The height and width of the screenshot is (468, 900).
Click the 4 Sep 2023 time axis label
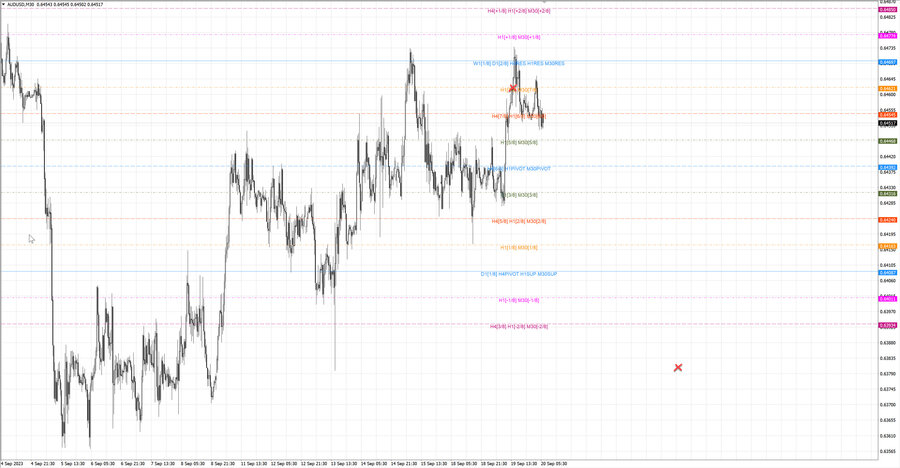pyautogui.click(x=12, y=463)
